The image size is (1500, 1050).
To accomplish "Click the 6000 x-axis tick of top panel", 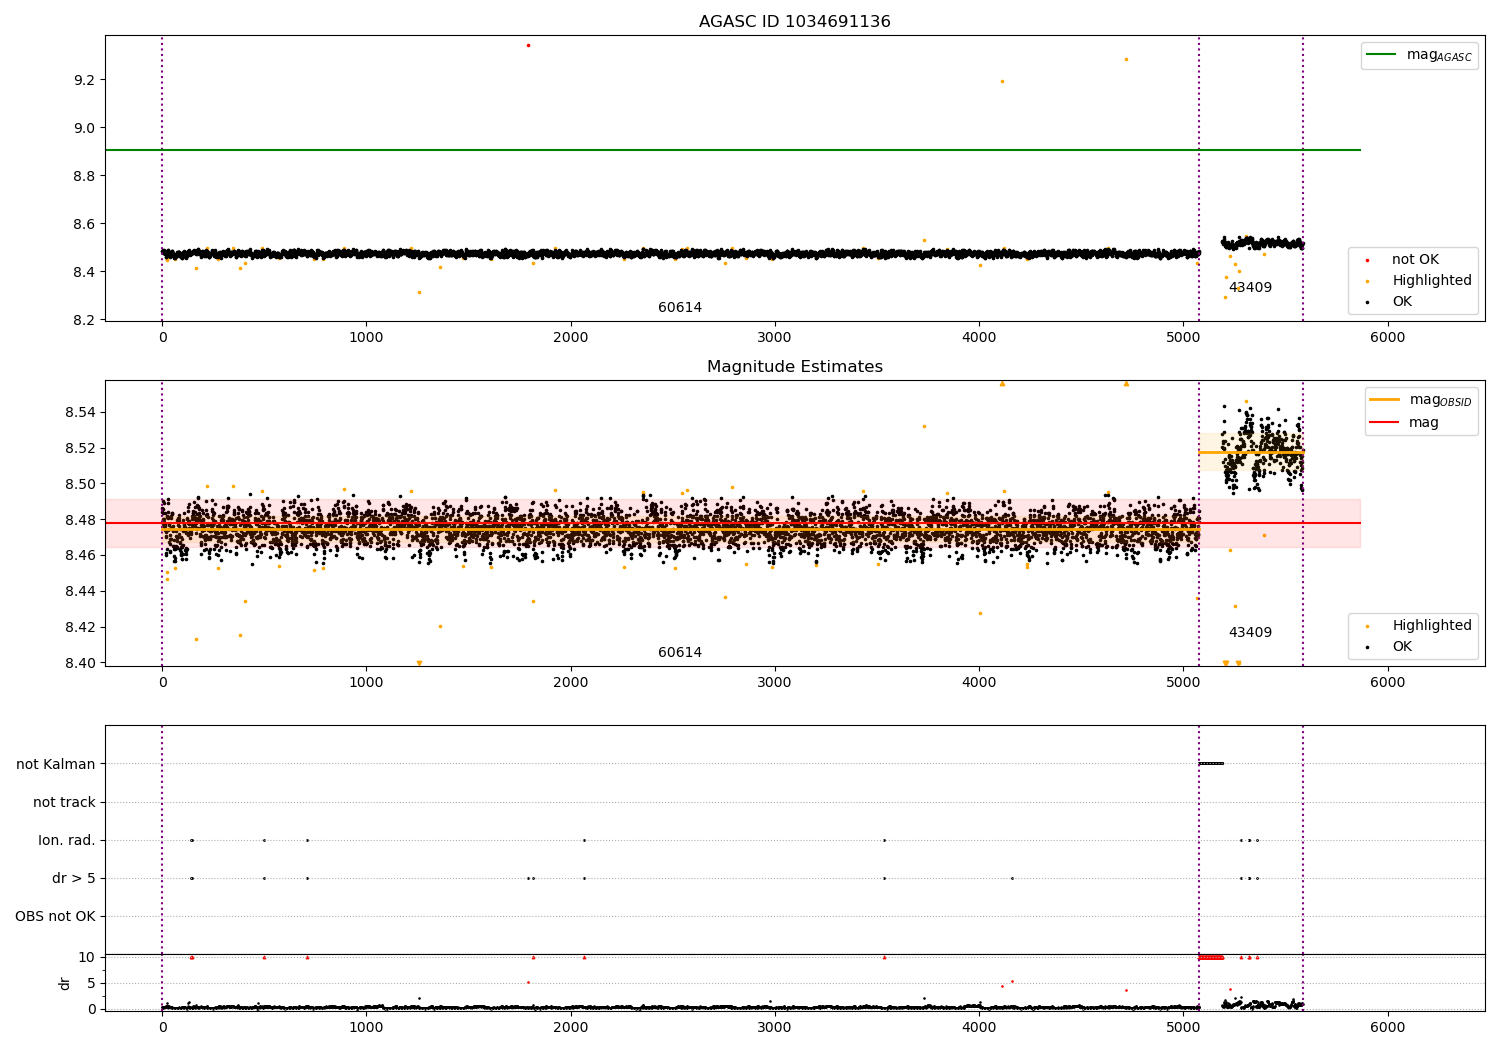I will point(1387,338).
